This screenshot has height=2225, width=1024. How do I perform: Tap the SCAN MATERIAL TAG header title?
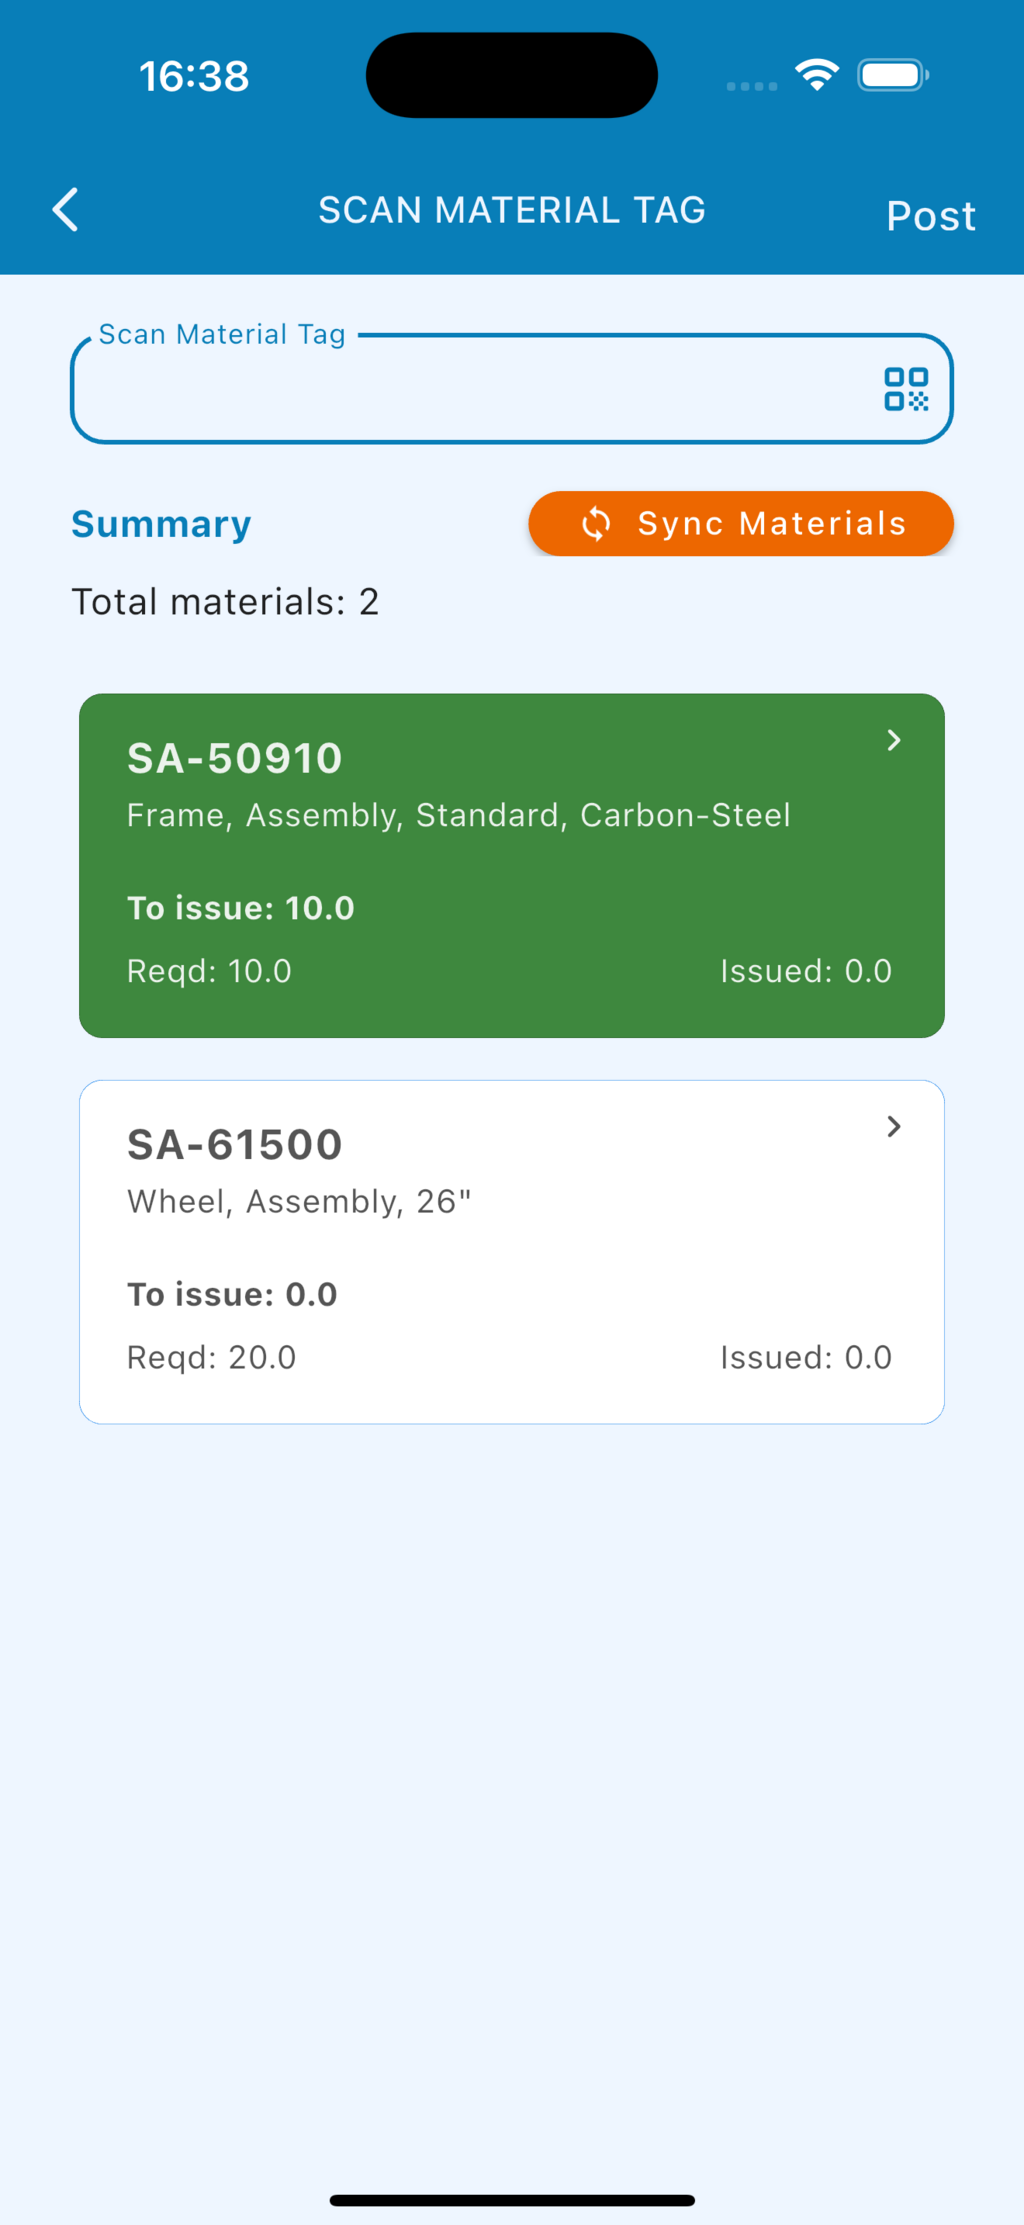coord(512,210)
